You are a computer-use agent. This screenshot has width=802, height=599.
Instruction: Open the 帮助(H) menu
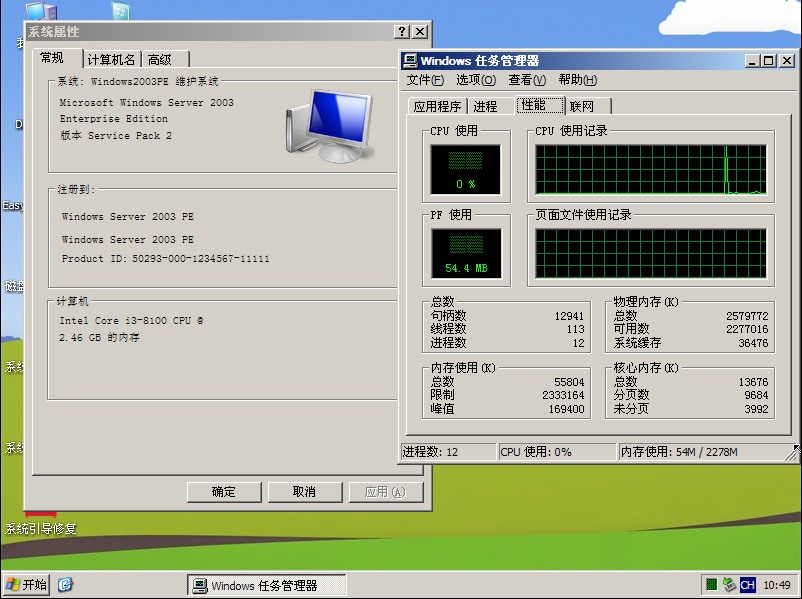click(577, 80)
